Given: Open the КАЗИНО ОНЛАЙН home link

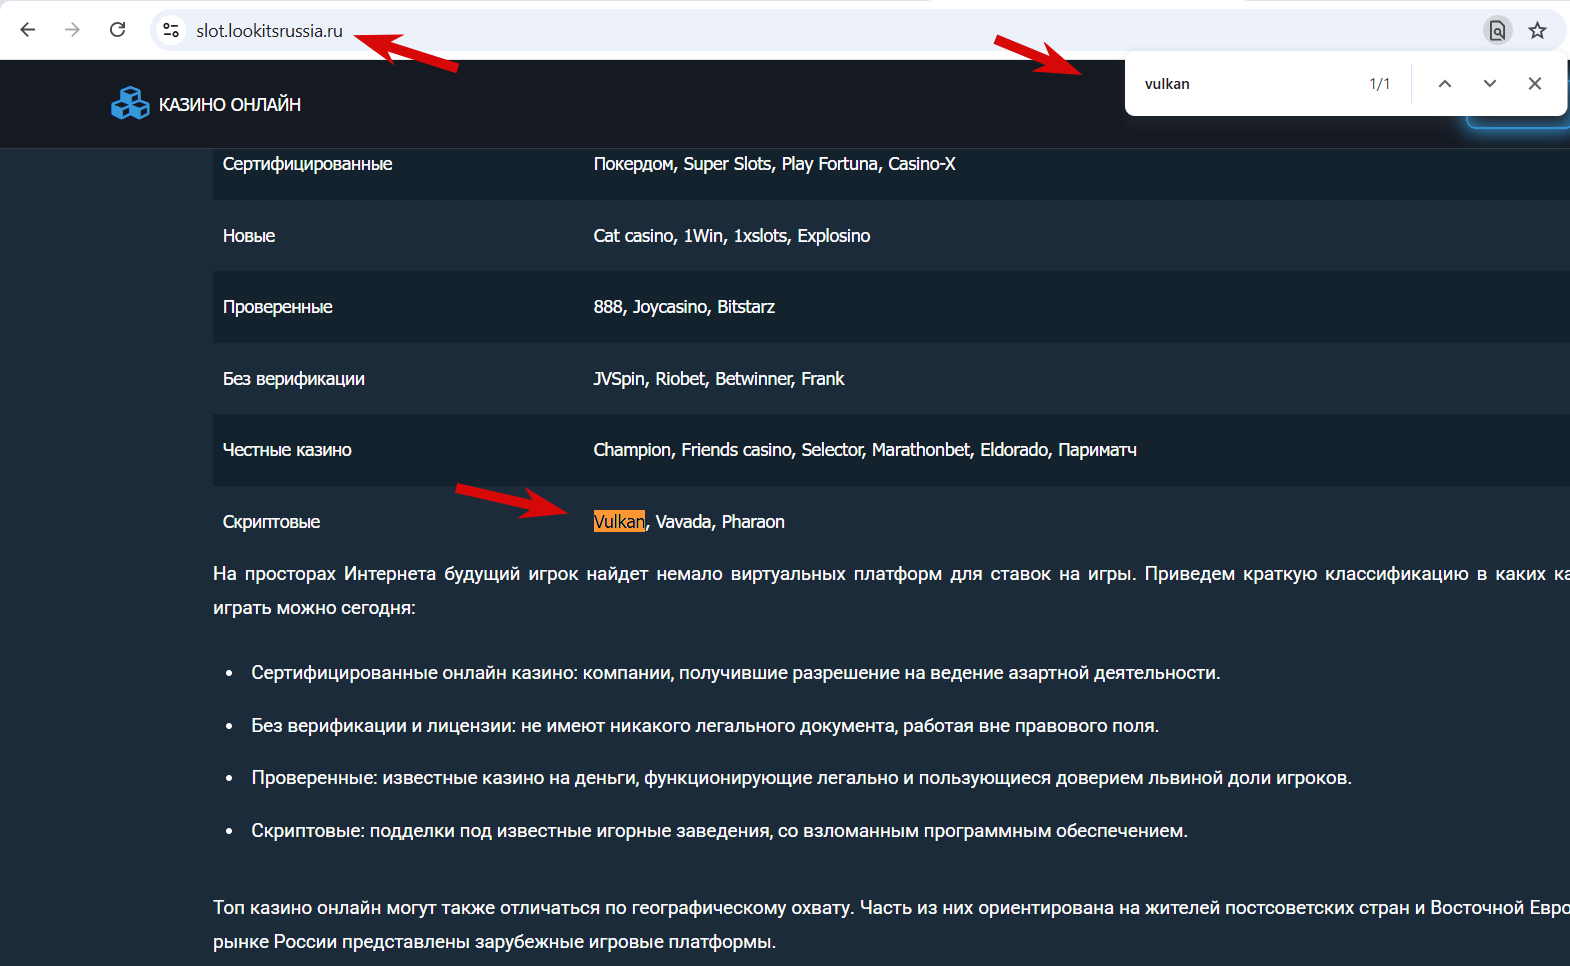Looking at the screenshot, I should click(230, 104).
